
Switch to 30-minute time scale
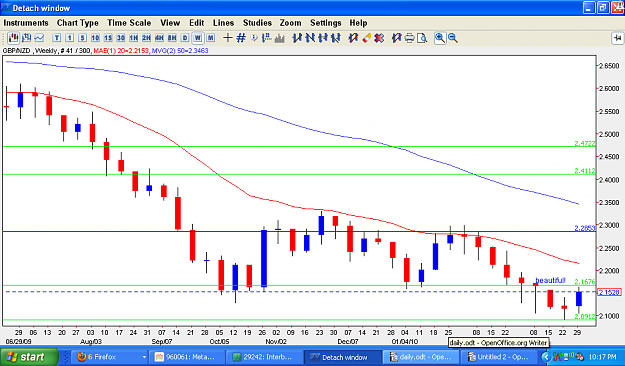pyautogui.click(x=121, y=38)
